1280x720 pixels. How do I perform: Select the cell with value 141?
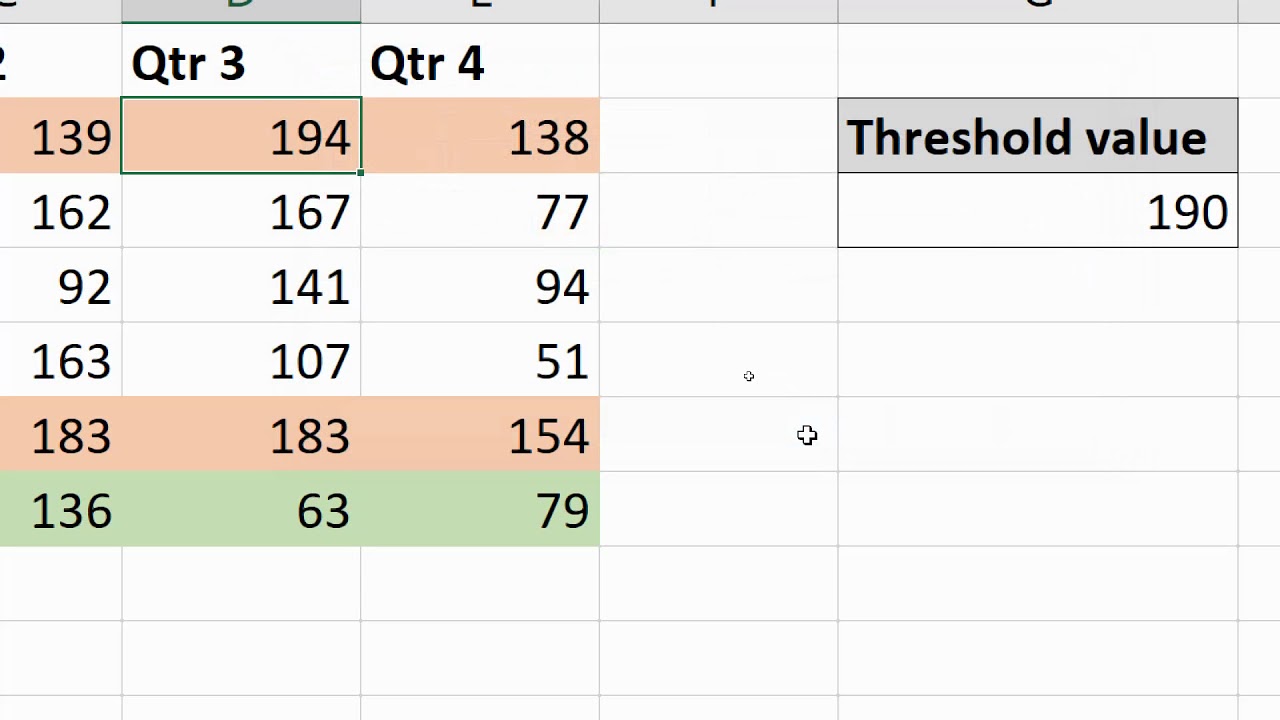tap(241, 285)
